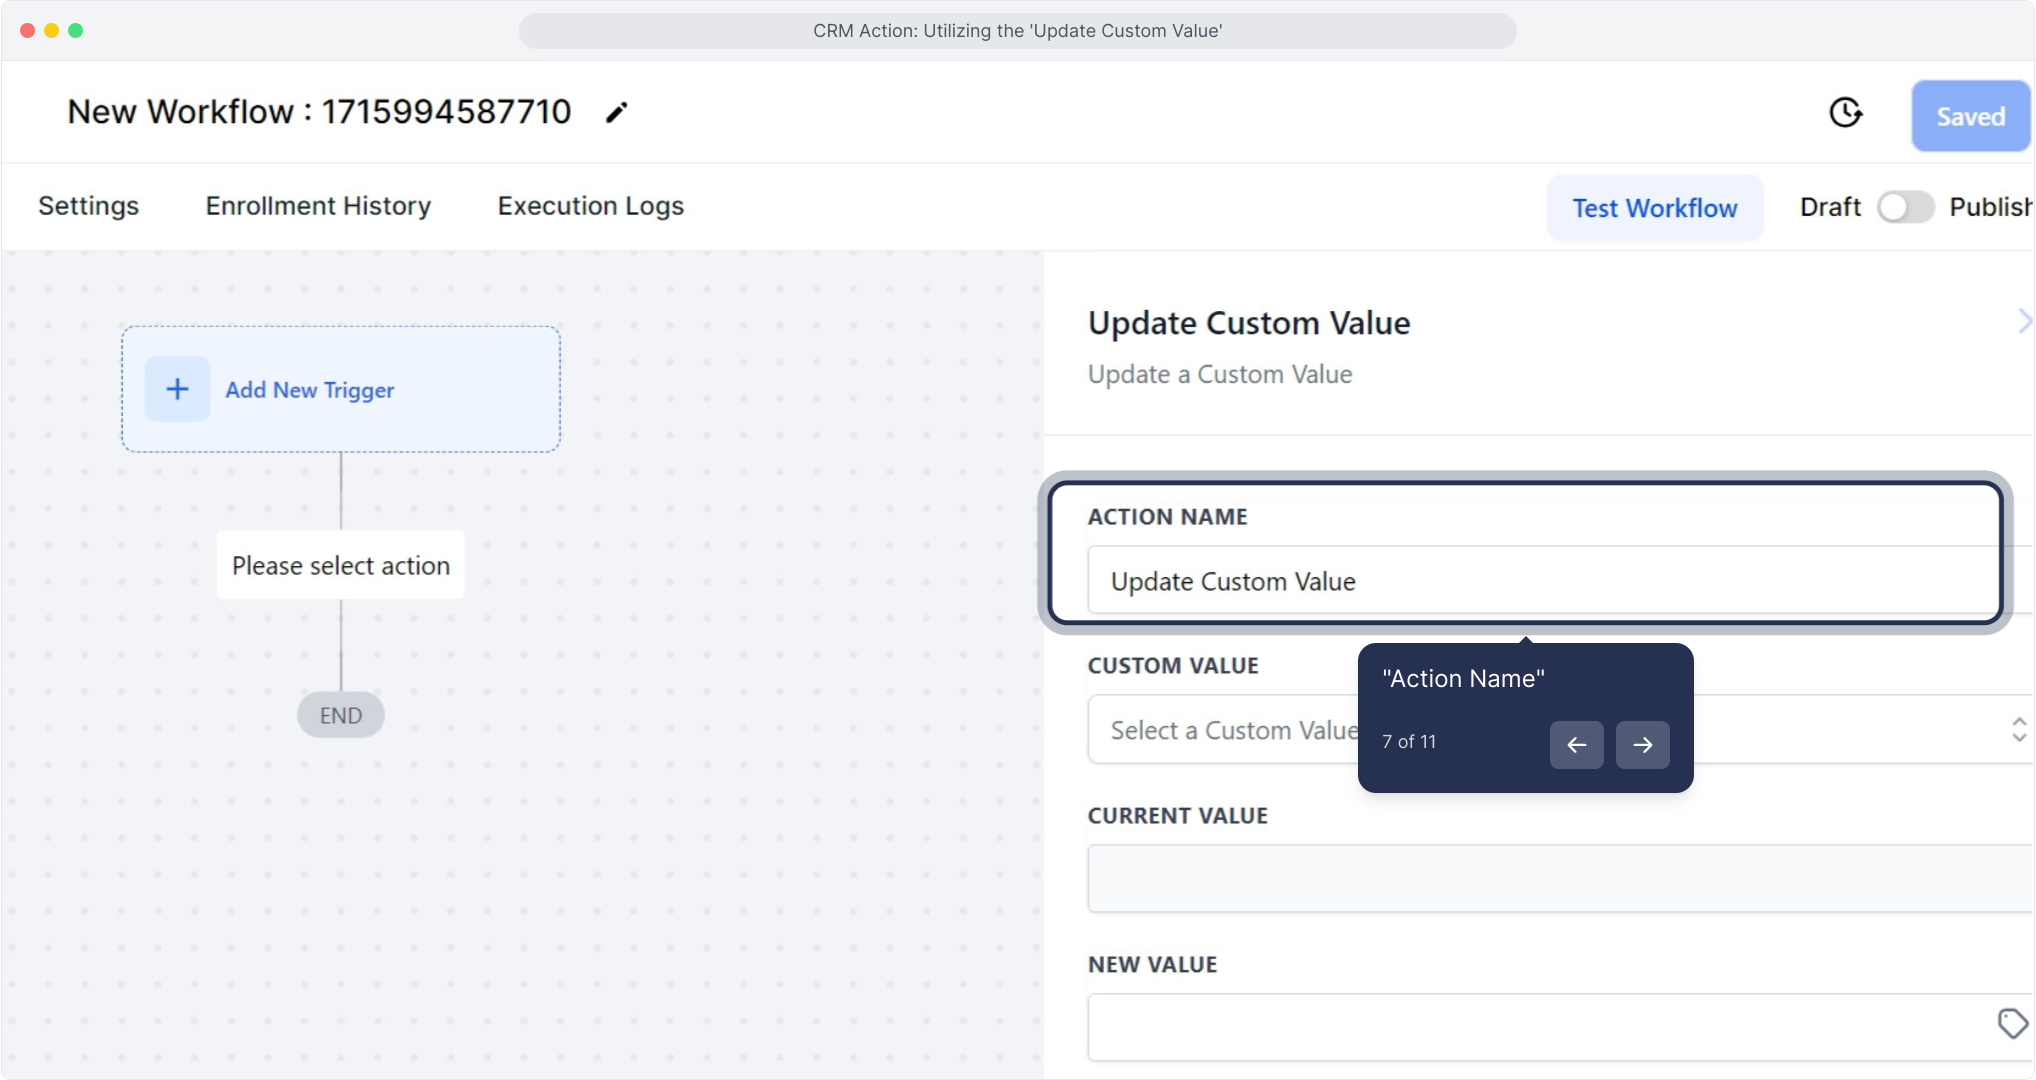Click the Action Name input field
This screenshot has height=1080, width=2036.
1540,581
